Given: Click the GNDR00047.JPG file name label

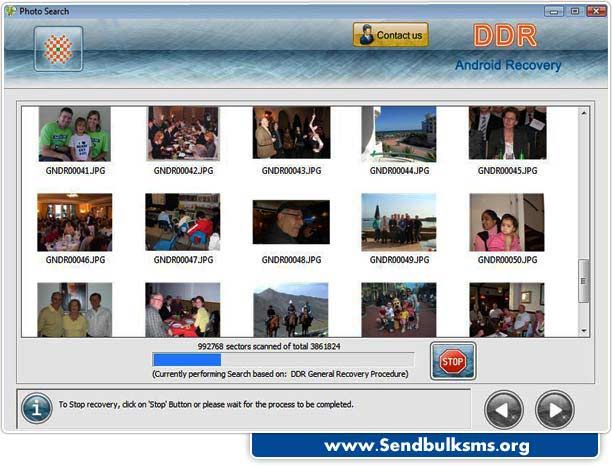Looking at the screenshot, I should (x=183, y=260).
